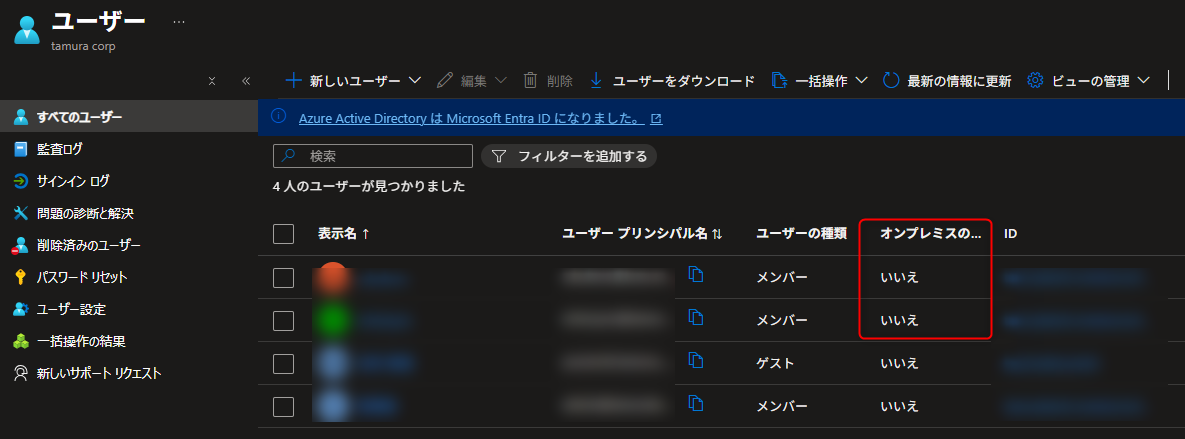Click the orange avatar in the first row
This screenshot has height=439, width=1185.
point(333,279)
